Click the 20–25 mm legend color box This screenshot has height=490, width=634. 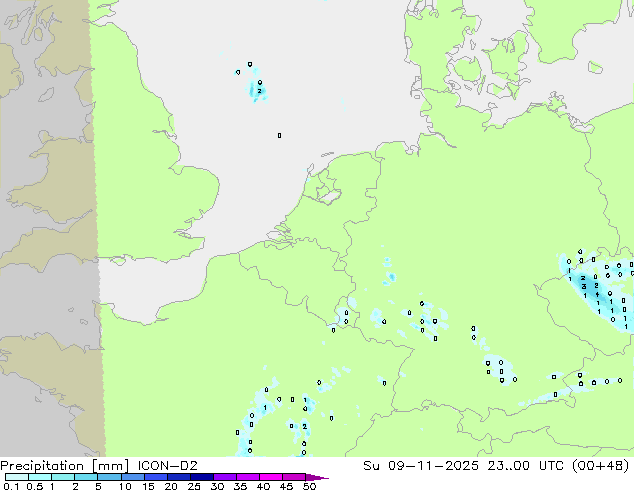(x=178, y=477)
